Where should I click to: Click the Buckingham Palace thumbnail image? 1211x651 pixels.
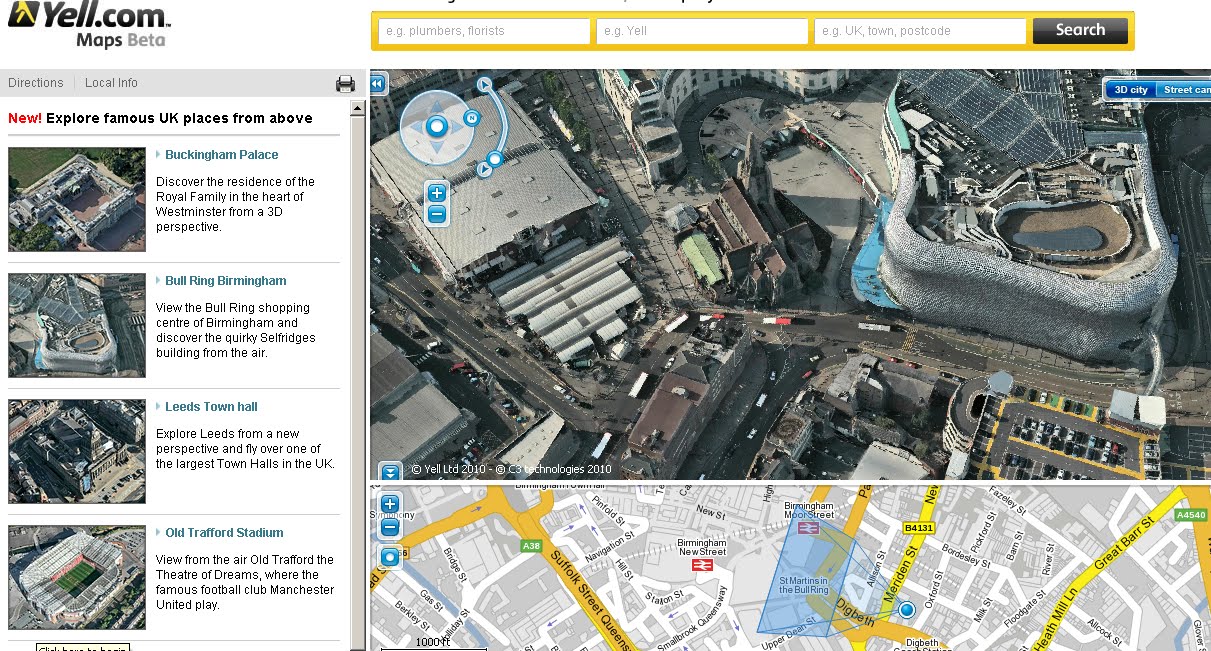(x=77, y=200)
